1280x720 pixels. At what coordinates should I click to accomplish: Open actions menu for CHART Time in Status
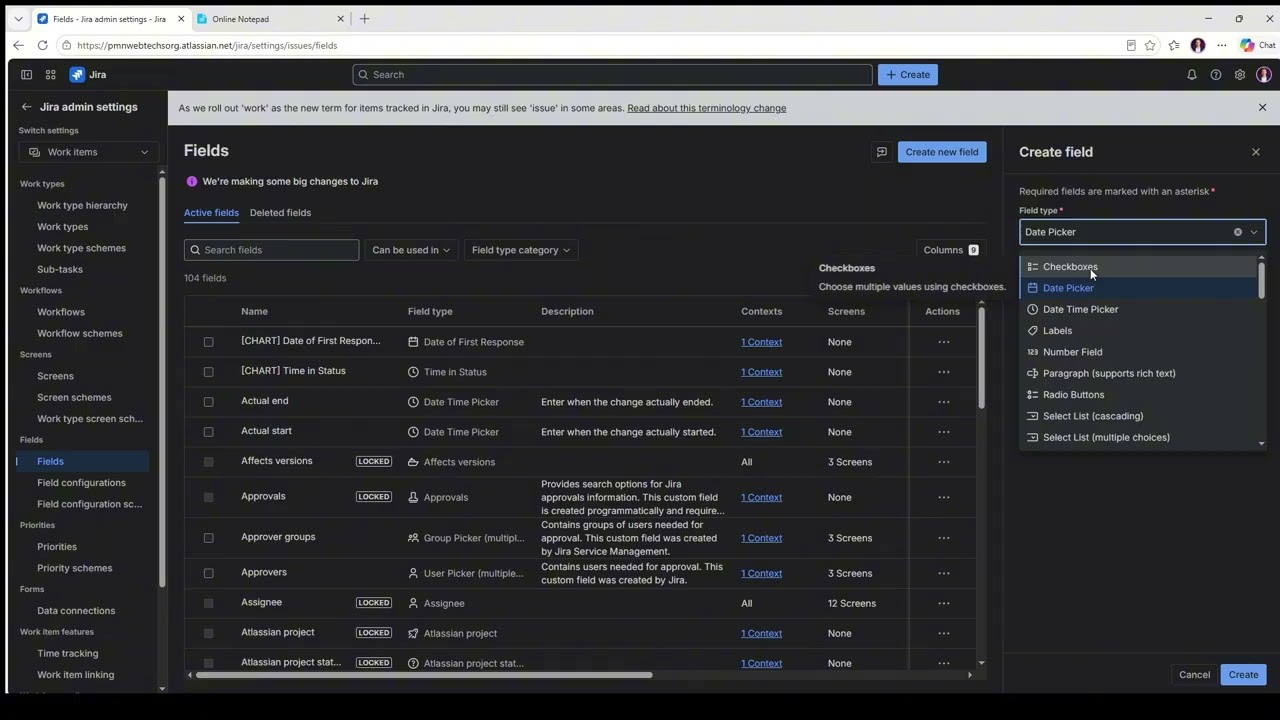tap(944, 372)
